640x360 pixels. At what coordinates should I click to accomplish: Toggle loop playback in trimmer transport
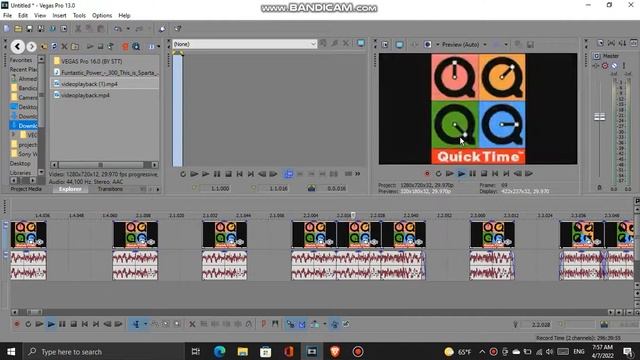point(183,174)
